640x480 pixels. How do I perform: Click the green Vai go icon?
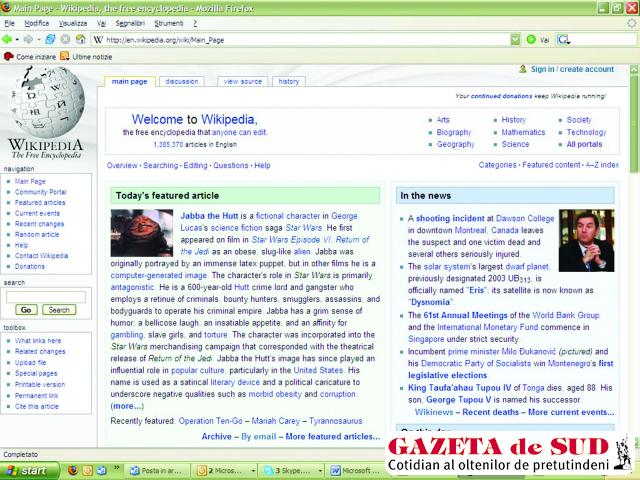click(531, 39)
